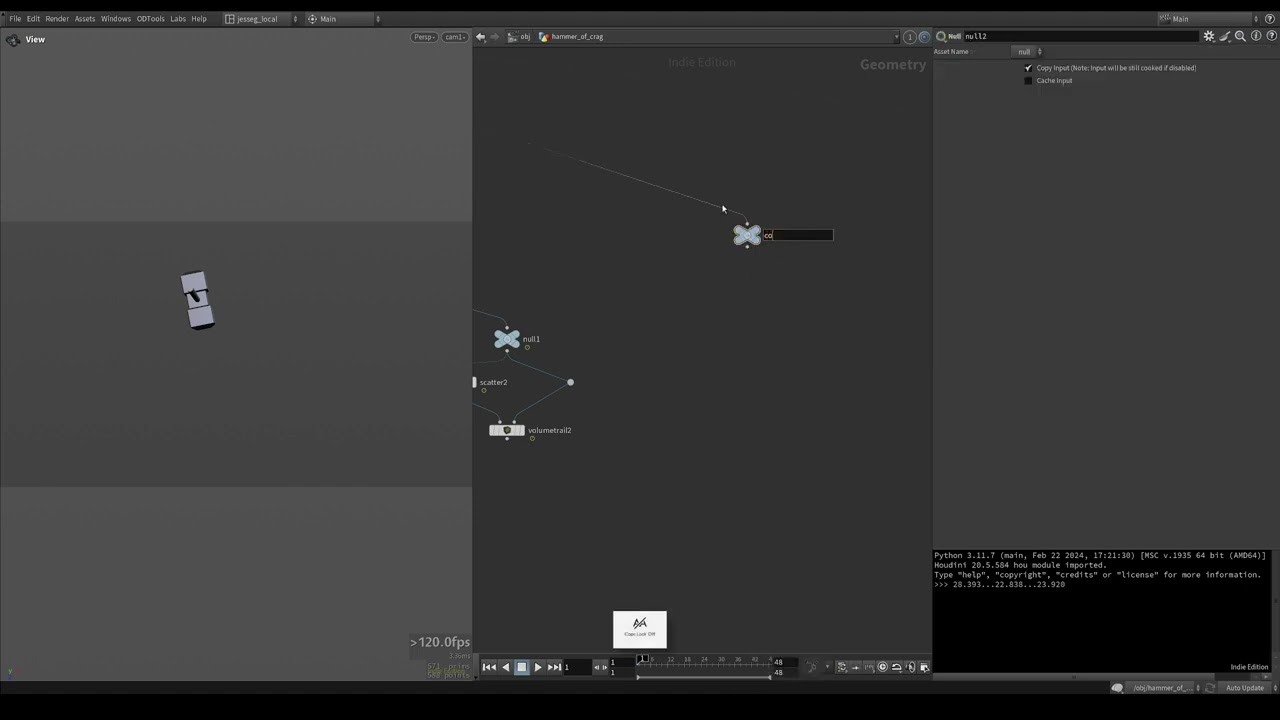Open the Render menu
The height and width of the screenshot is (720, 1280).
coord(57,19)
